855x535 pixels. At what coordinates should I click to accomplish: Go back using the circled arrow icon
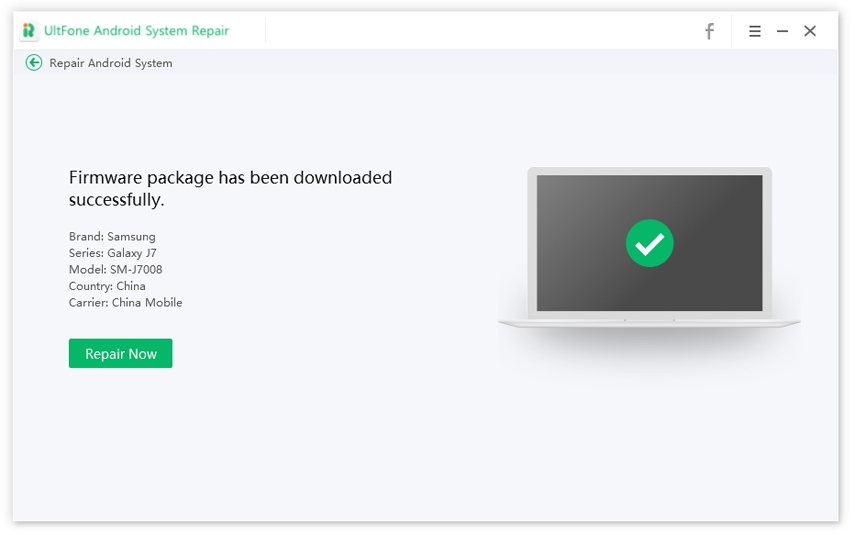(x=34, y=62)
